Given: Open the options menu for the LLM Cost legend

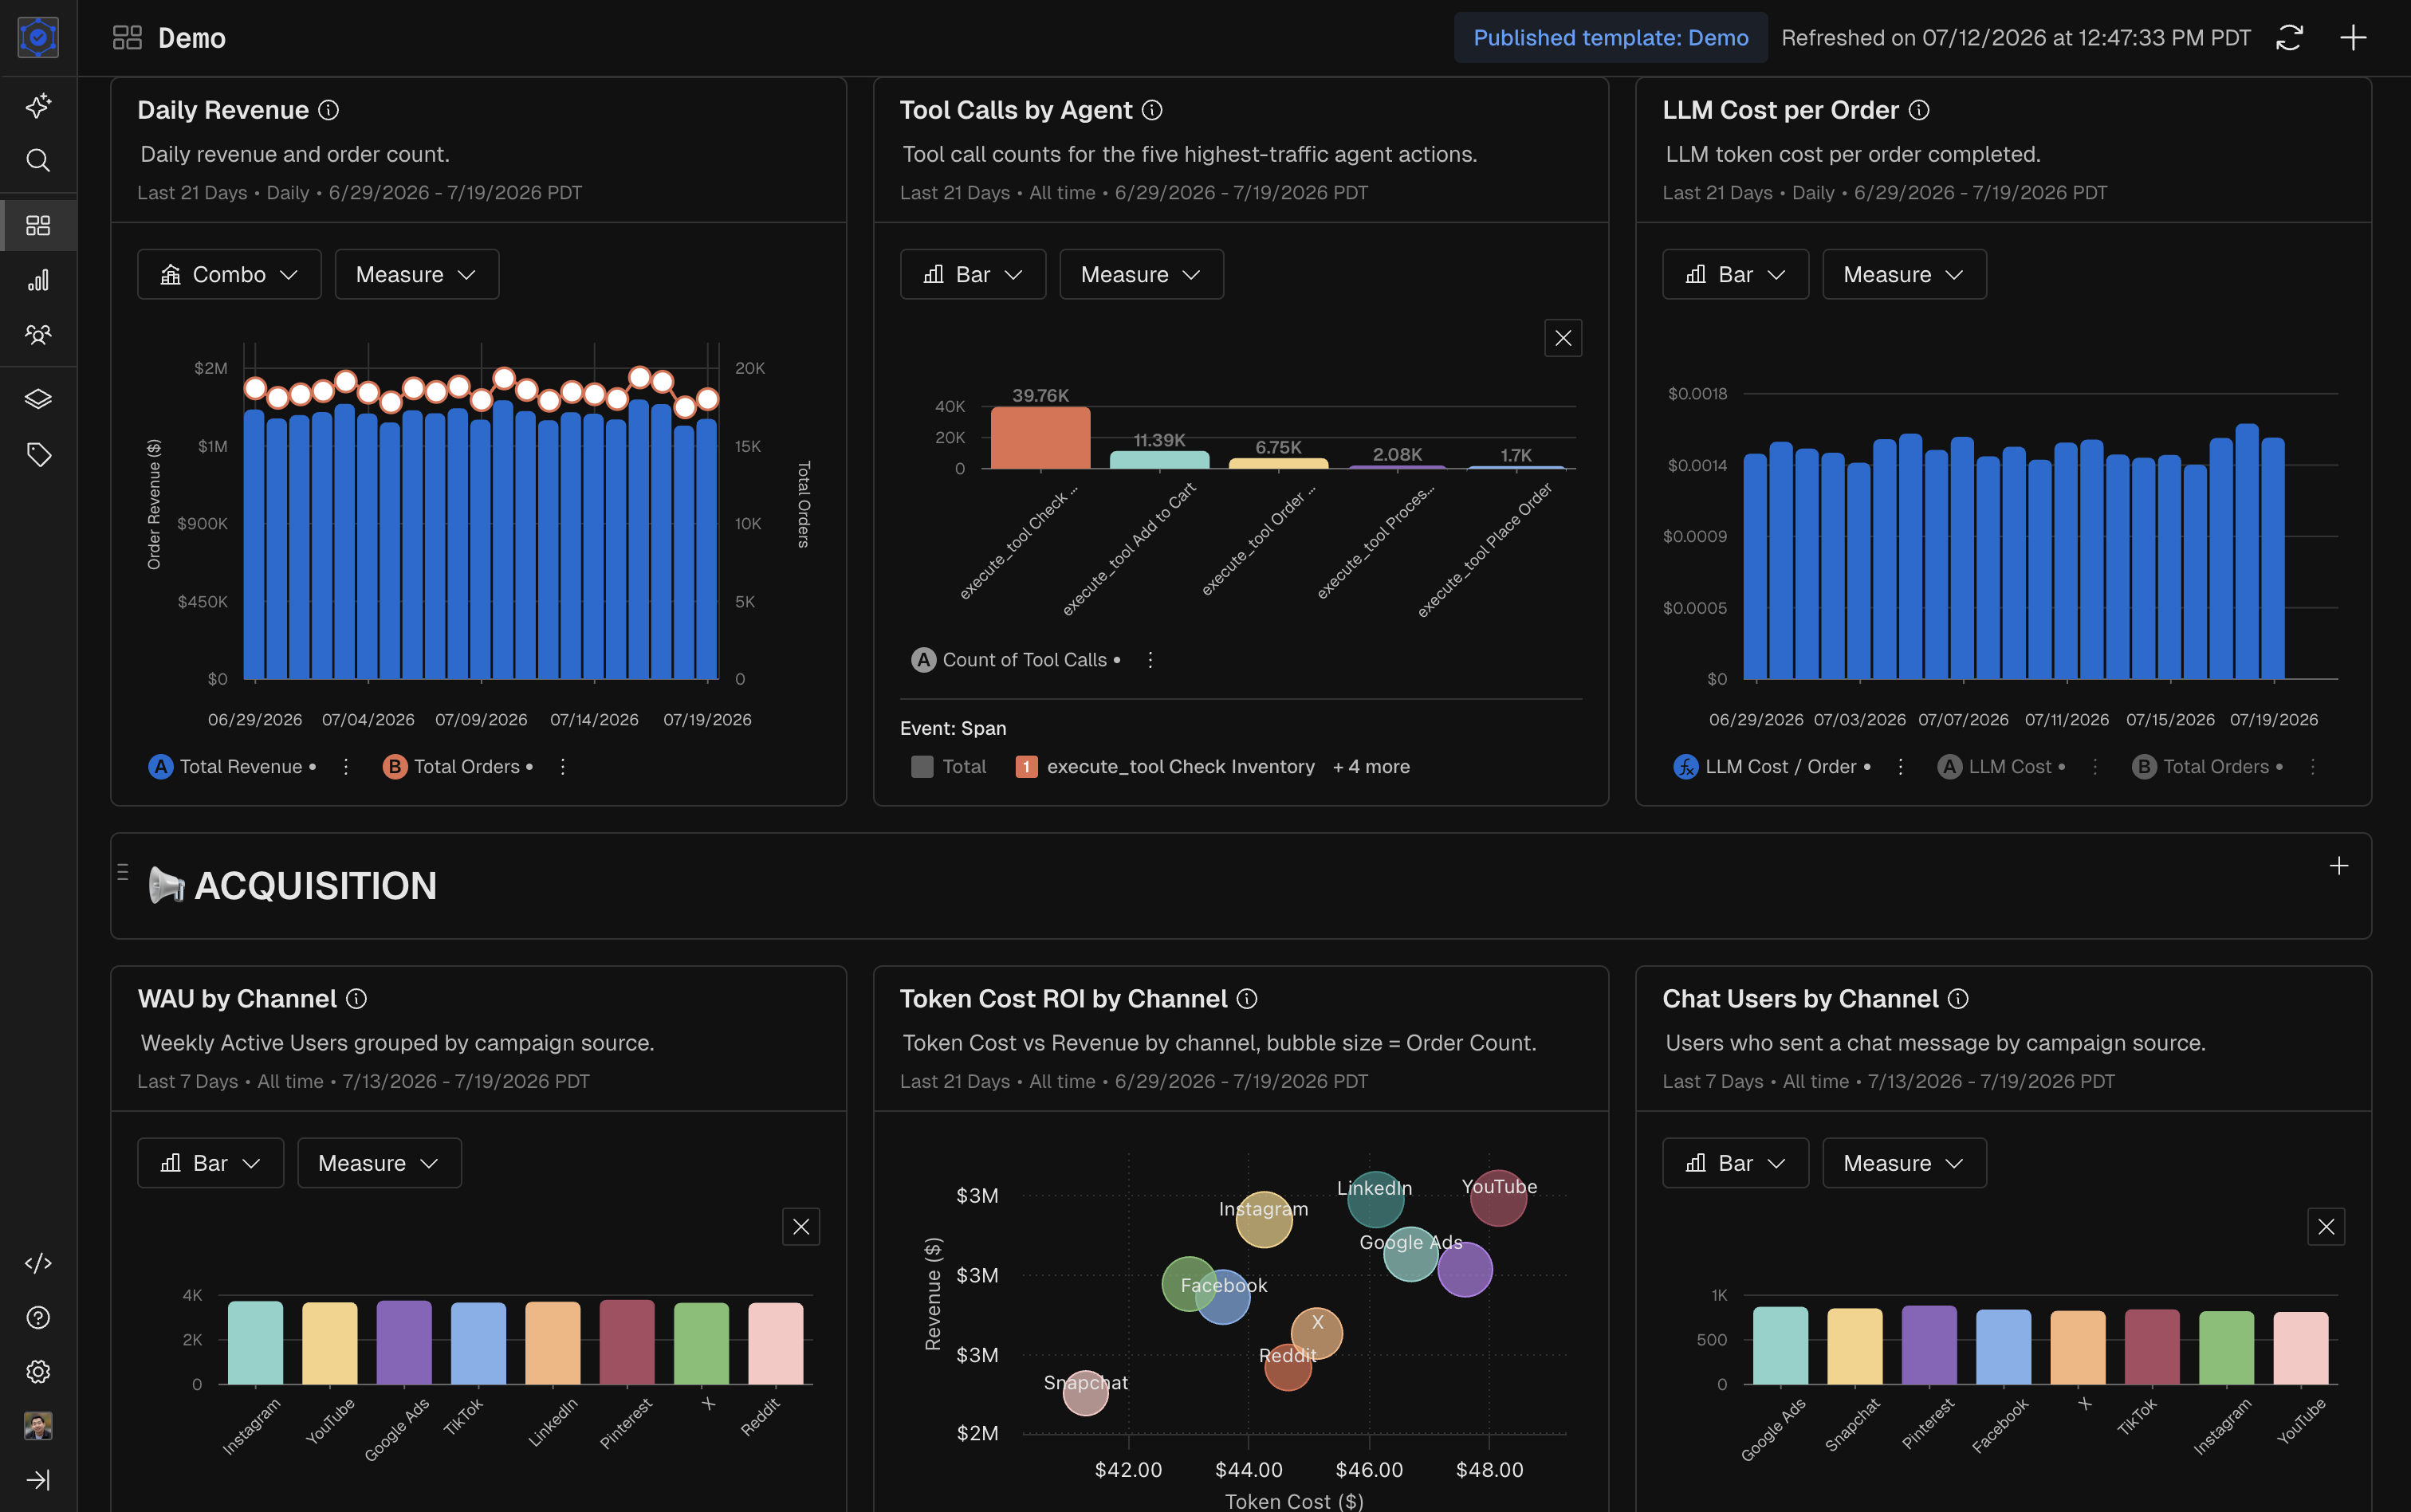Looking at the screenshot, I should click(2095, 767).
